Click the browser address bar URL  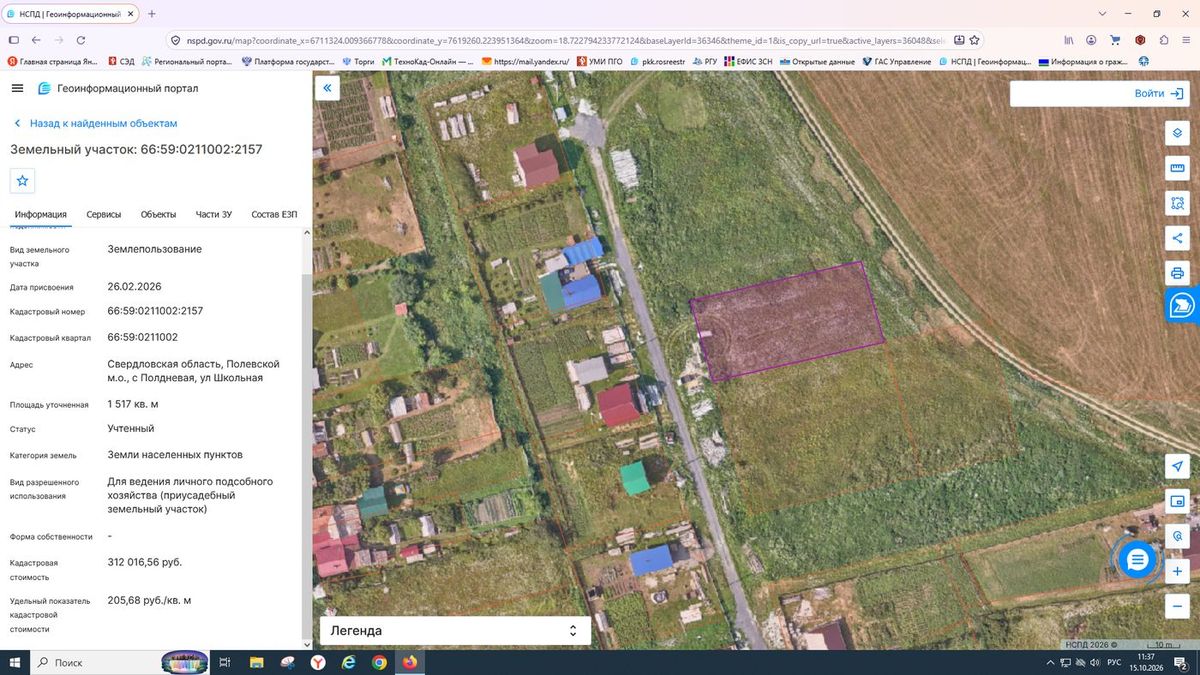coord(565,40)
